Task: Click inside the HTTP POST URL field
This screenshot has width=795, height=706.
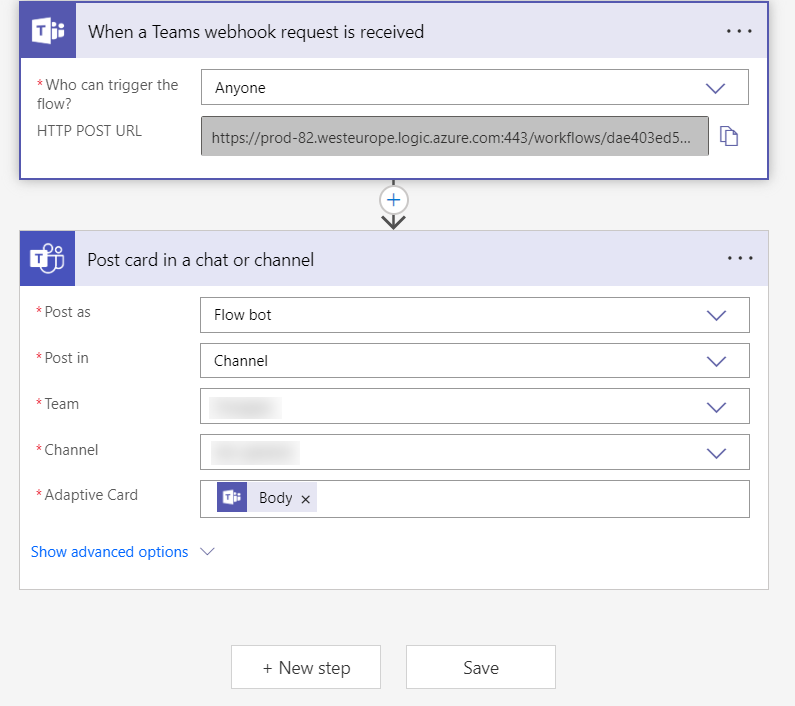Action: 454,137
